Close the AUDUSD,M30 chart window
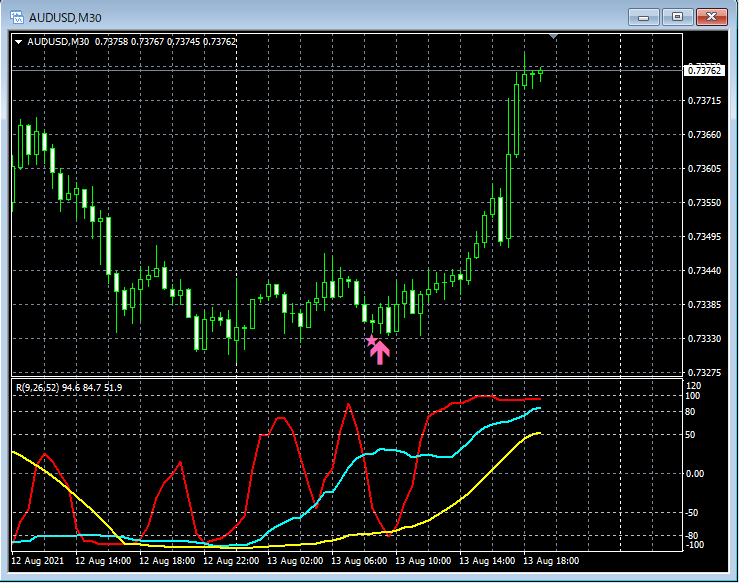The image size is (740, 583). pyautogui.click(x=712, y=17)
